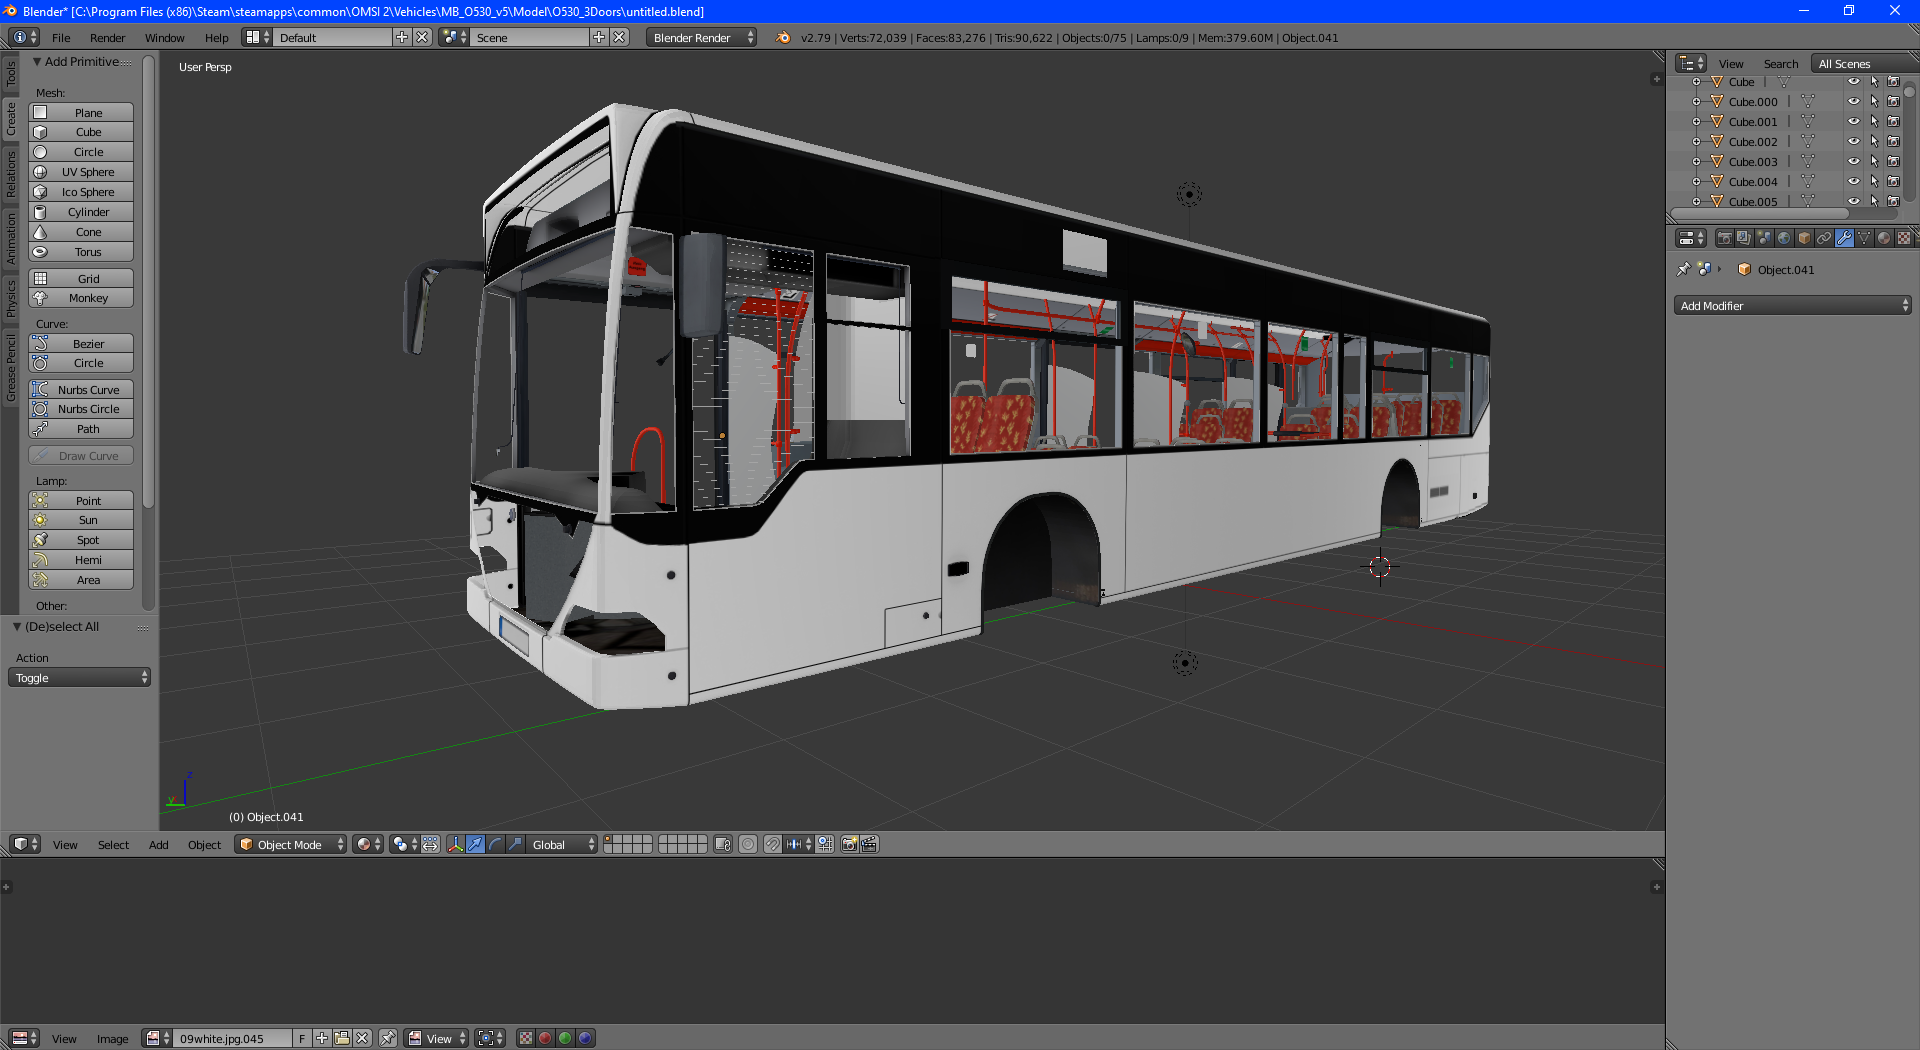The image size is (1920, 1050).
Task: Open the Render menu in top bar
Action: (107, 38)
